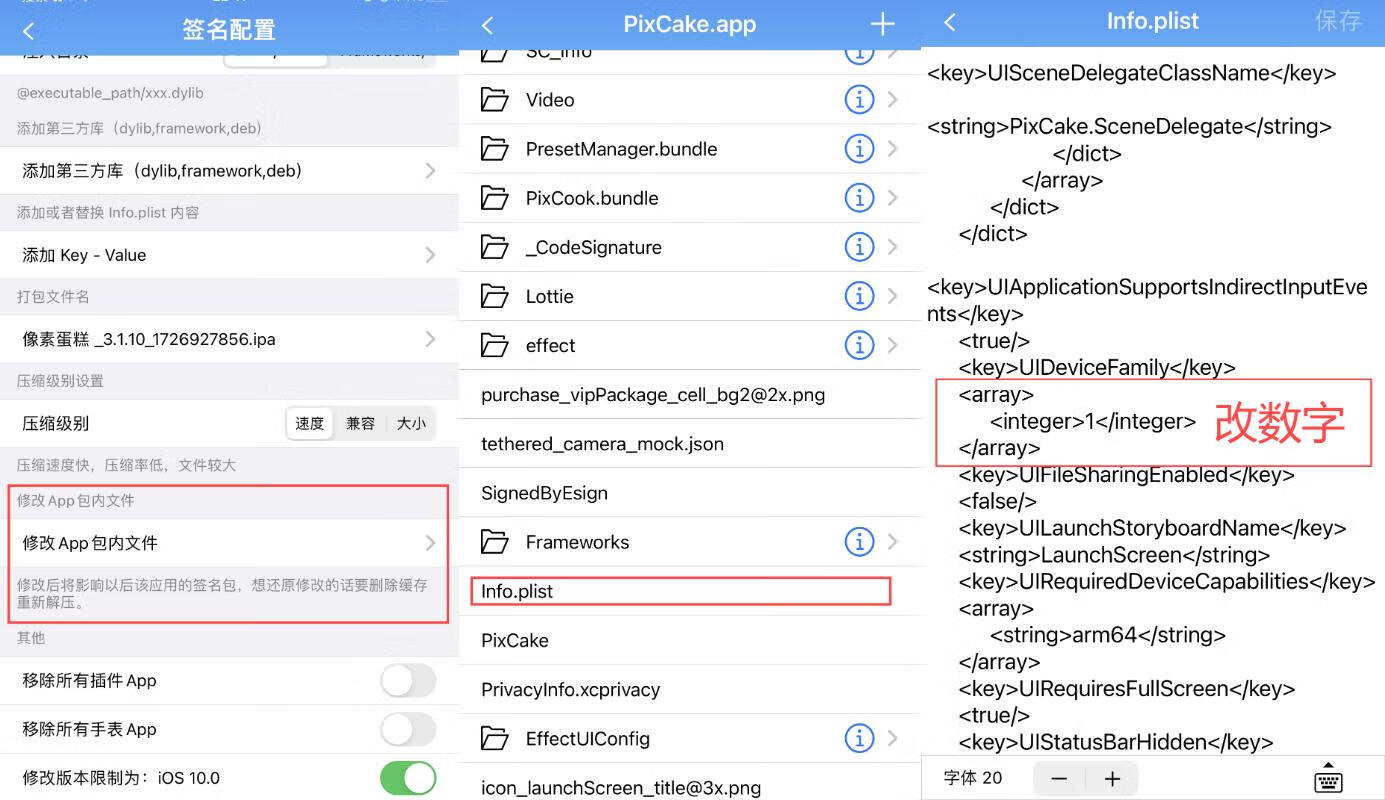Open 修改 App 包内文件 row
The height and width of the screenshot is (800, 1385).
pyautogui.click(x=229, y=543)
